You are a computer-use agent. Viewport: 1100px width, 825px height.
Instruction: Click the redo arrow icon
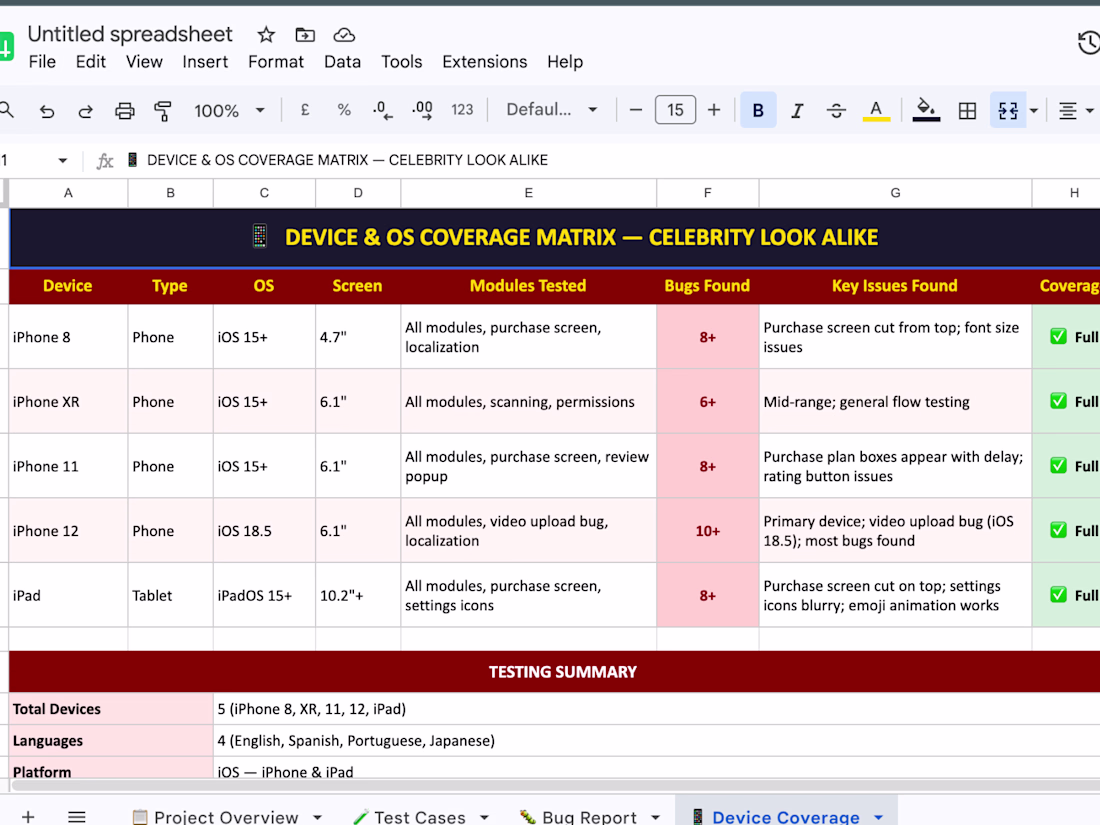coord(85,111)
